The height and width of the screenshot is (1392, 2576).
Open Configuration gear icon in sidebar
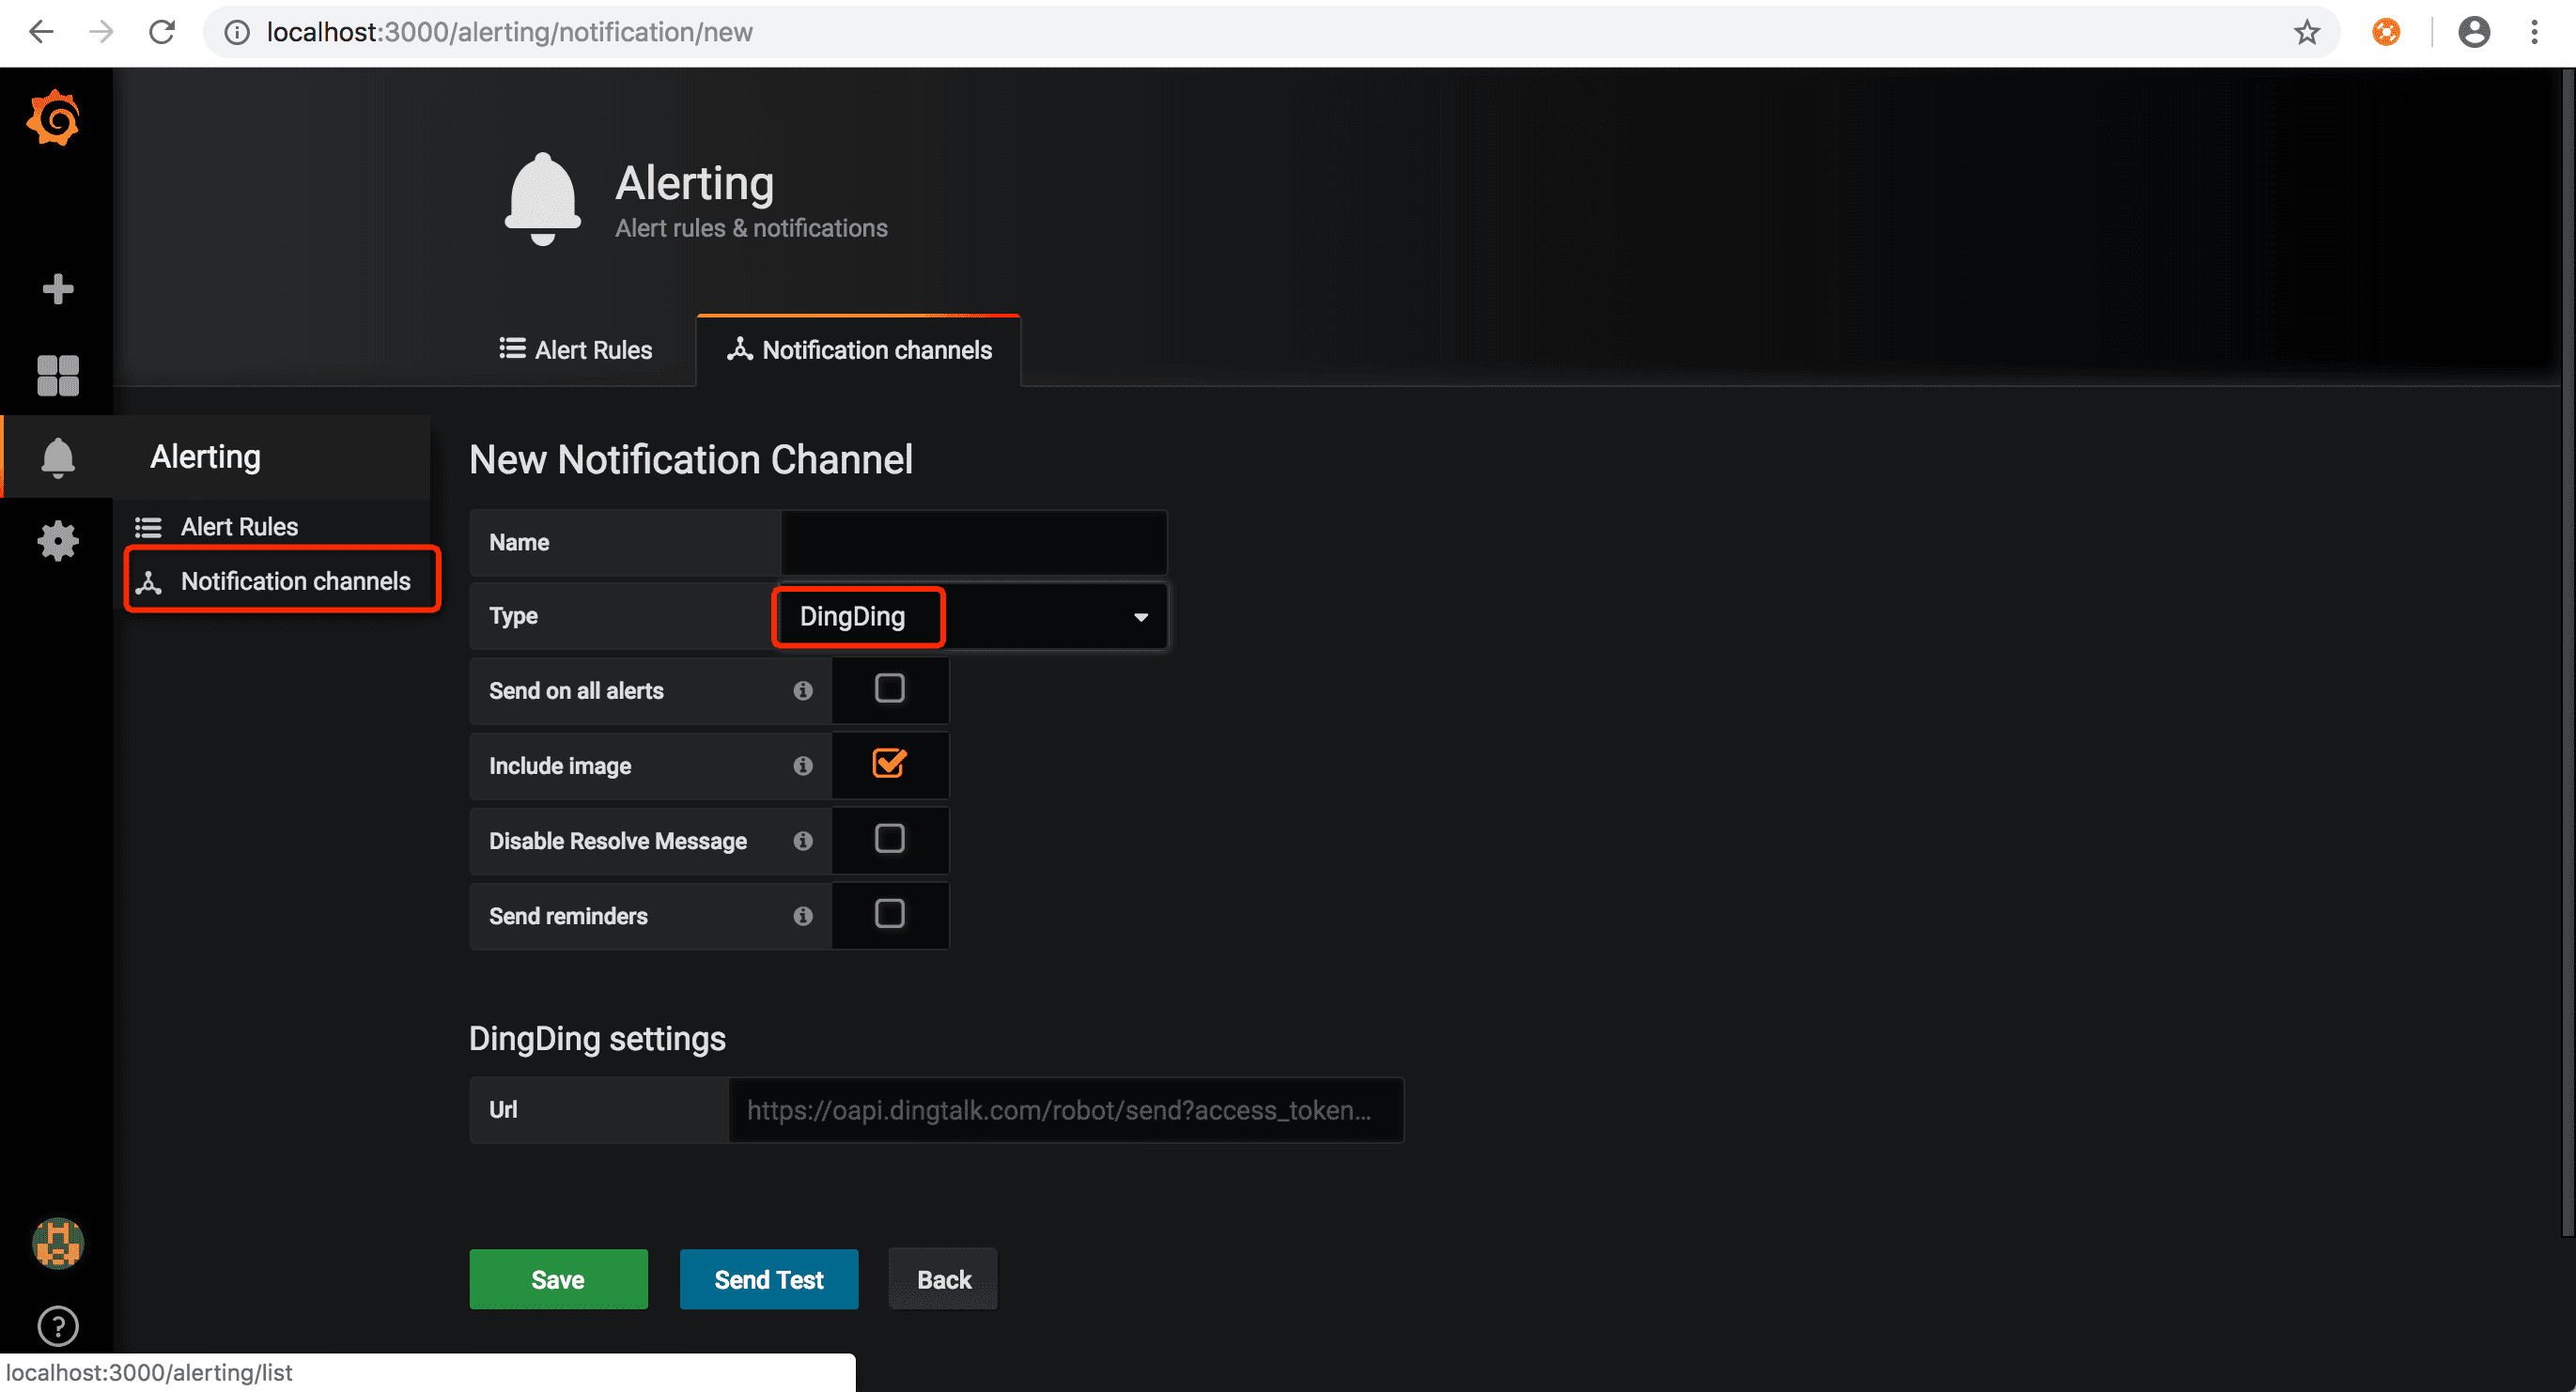point(57,541)
